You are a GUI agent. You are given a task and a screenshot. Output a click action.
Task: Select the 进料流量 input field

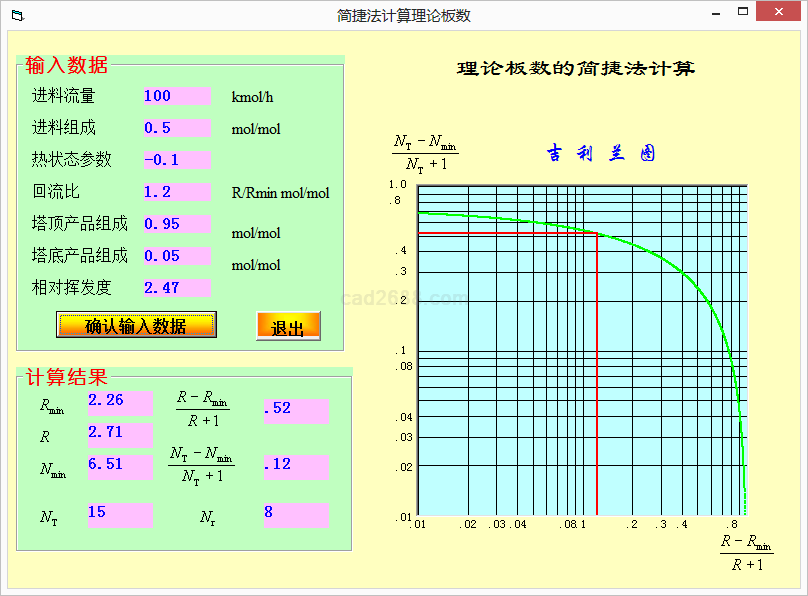click(x=176, y=96)
